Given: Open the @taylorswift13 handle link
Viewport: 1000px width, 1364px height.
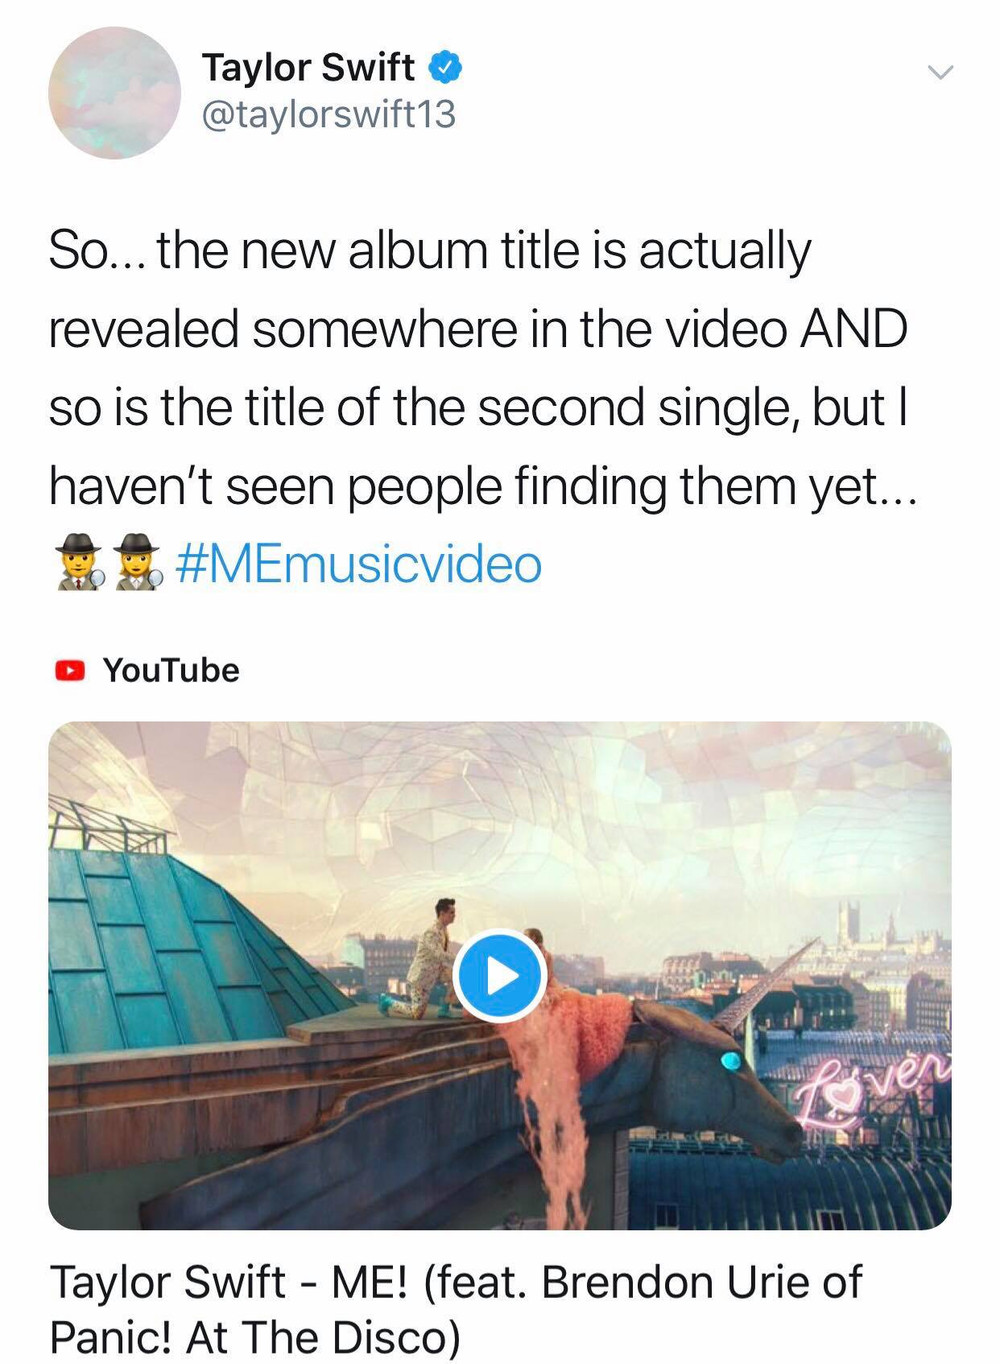Looking at the screenshot, I should 329,114.
